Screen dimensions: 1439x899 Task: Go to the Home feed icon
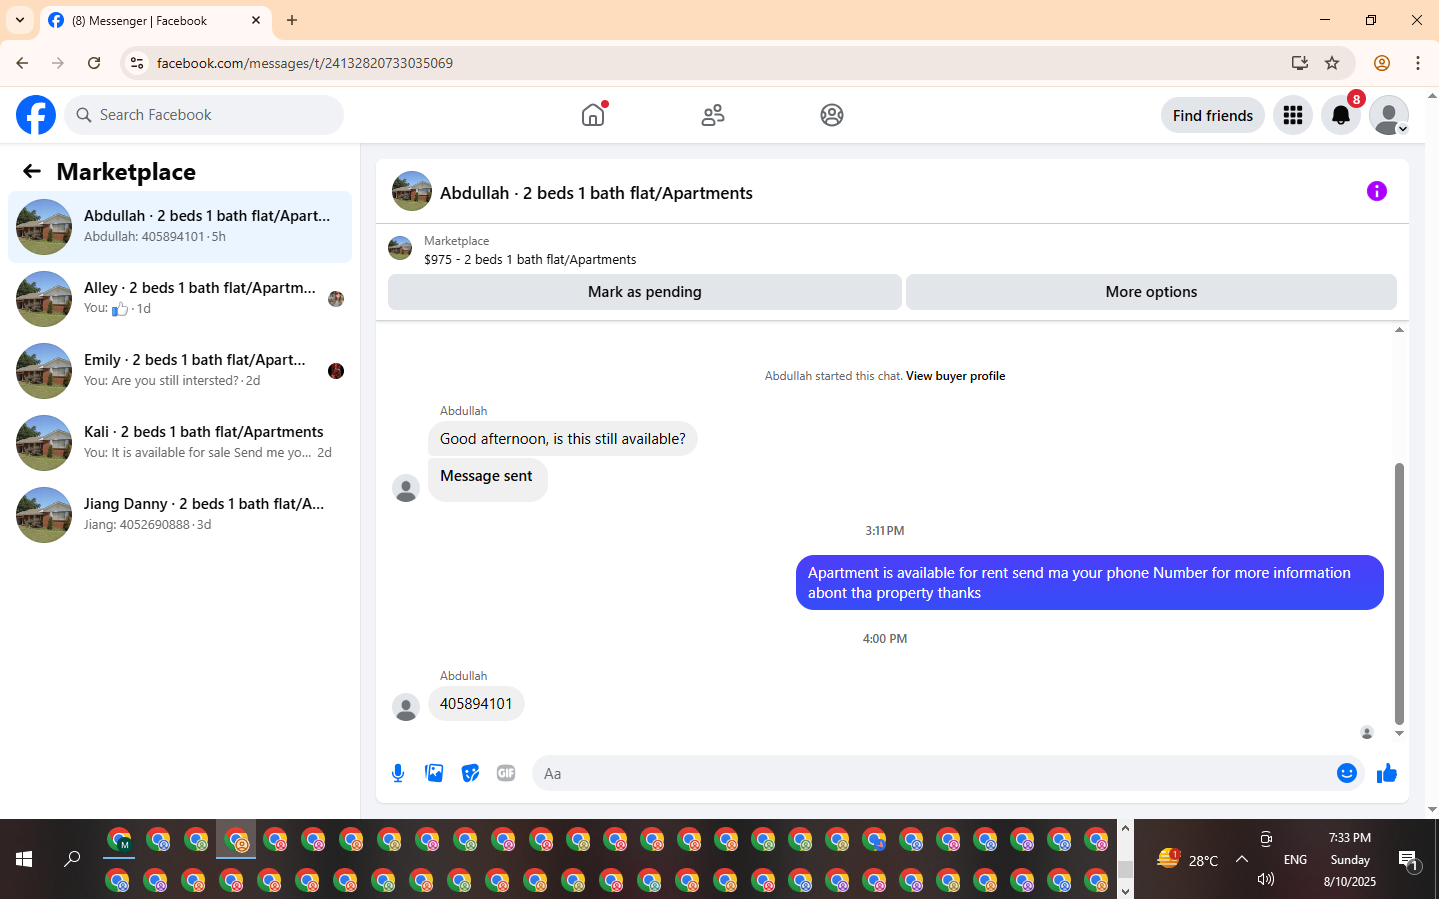[593, 115]
